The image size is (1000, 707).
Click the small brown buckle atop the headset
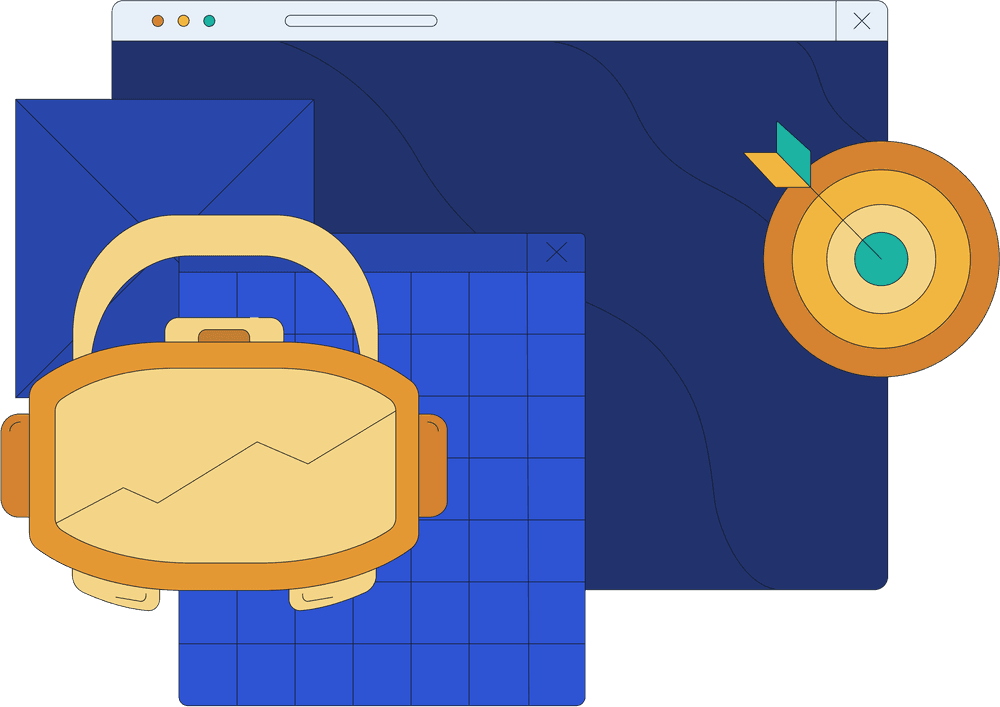coord(224,336)
